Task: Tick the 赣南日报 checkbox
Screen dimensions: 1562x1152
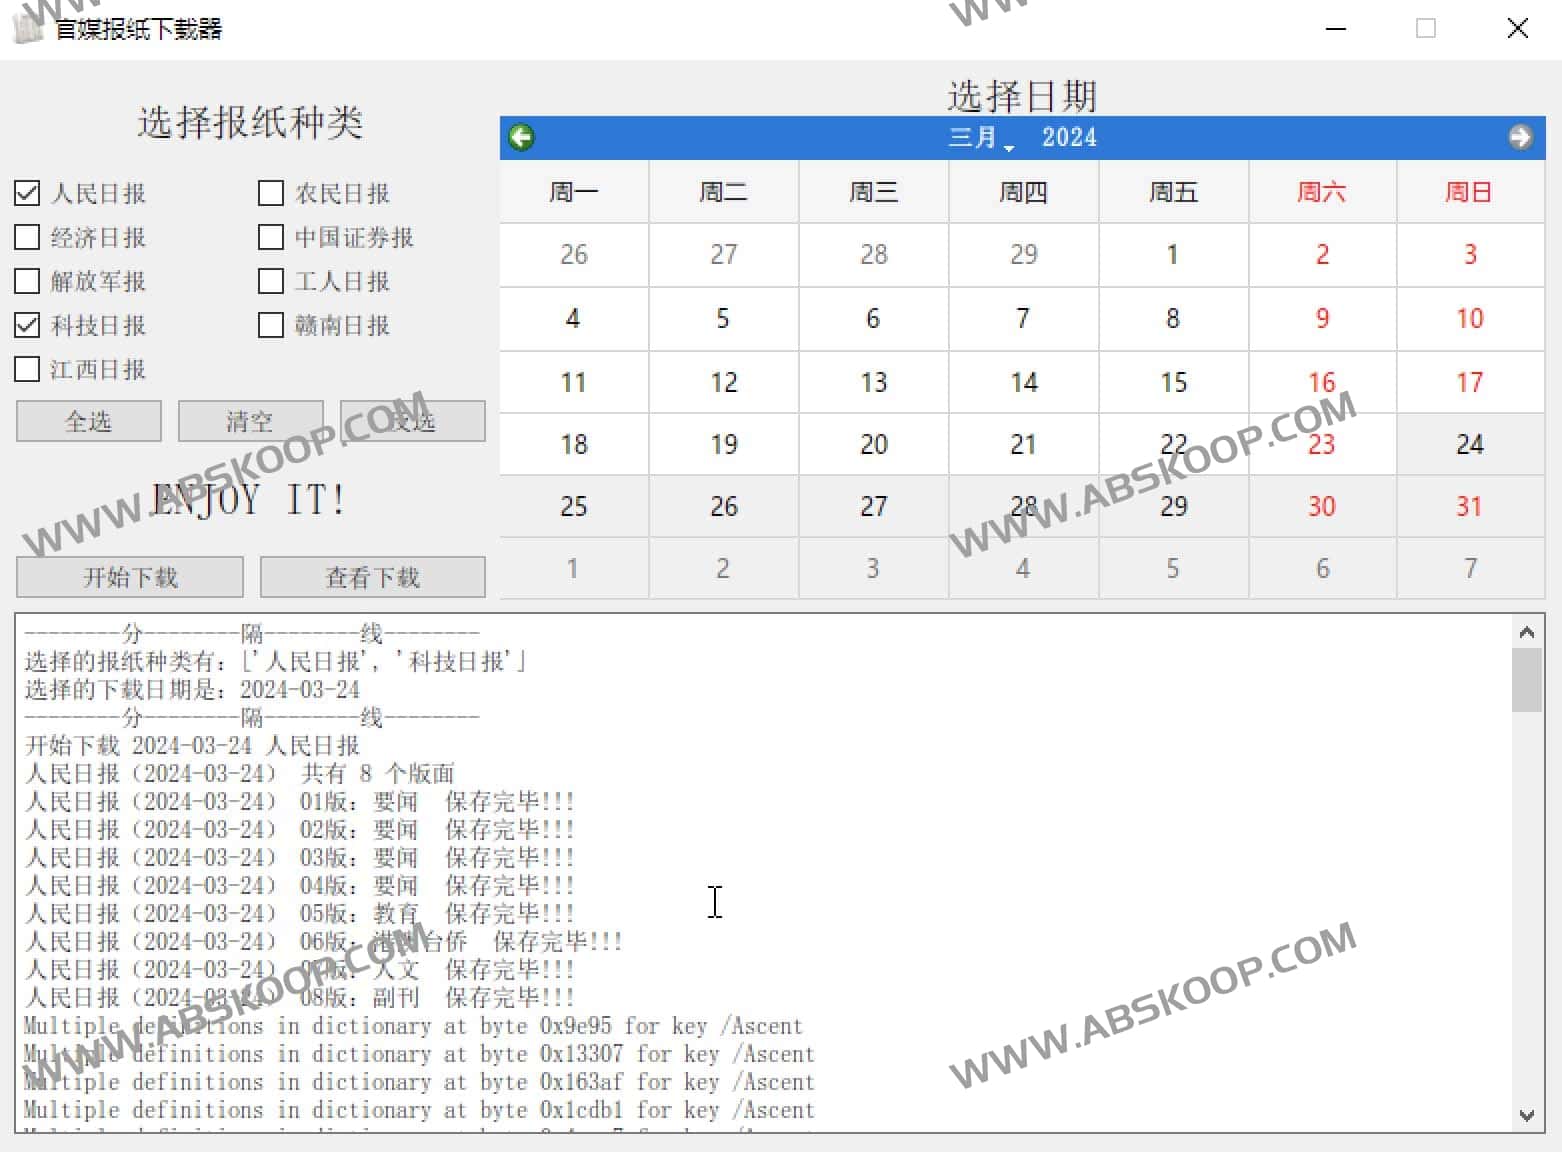Action: tap(271, 325)
